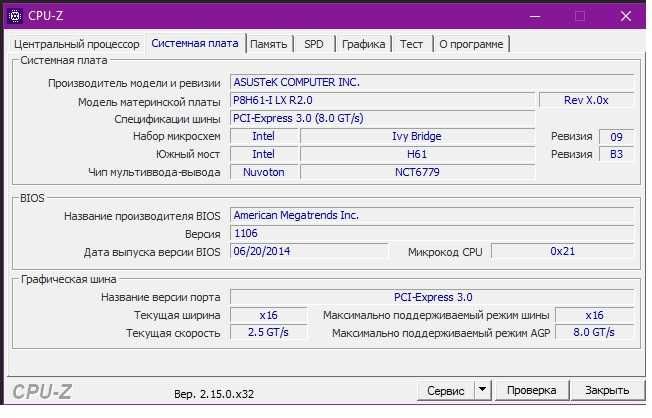This screenshot has height=418, width=652.
Task: Click southbridge revision value B3
Action: click(x=616, y=154)
